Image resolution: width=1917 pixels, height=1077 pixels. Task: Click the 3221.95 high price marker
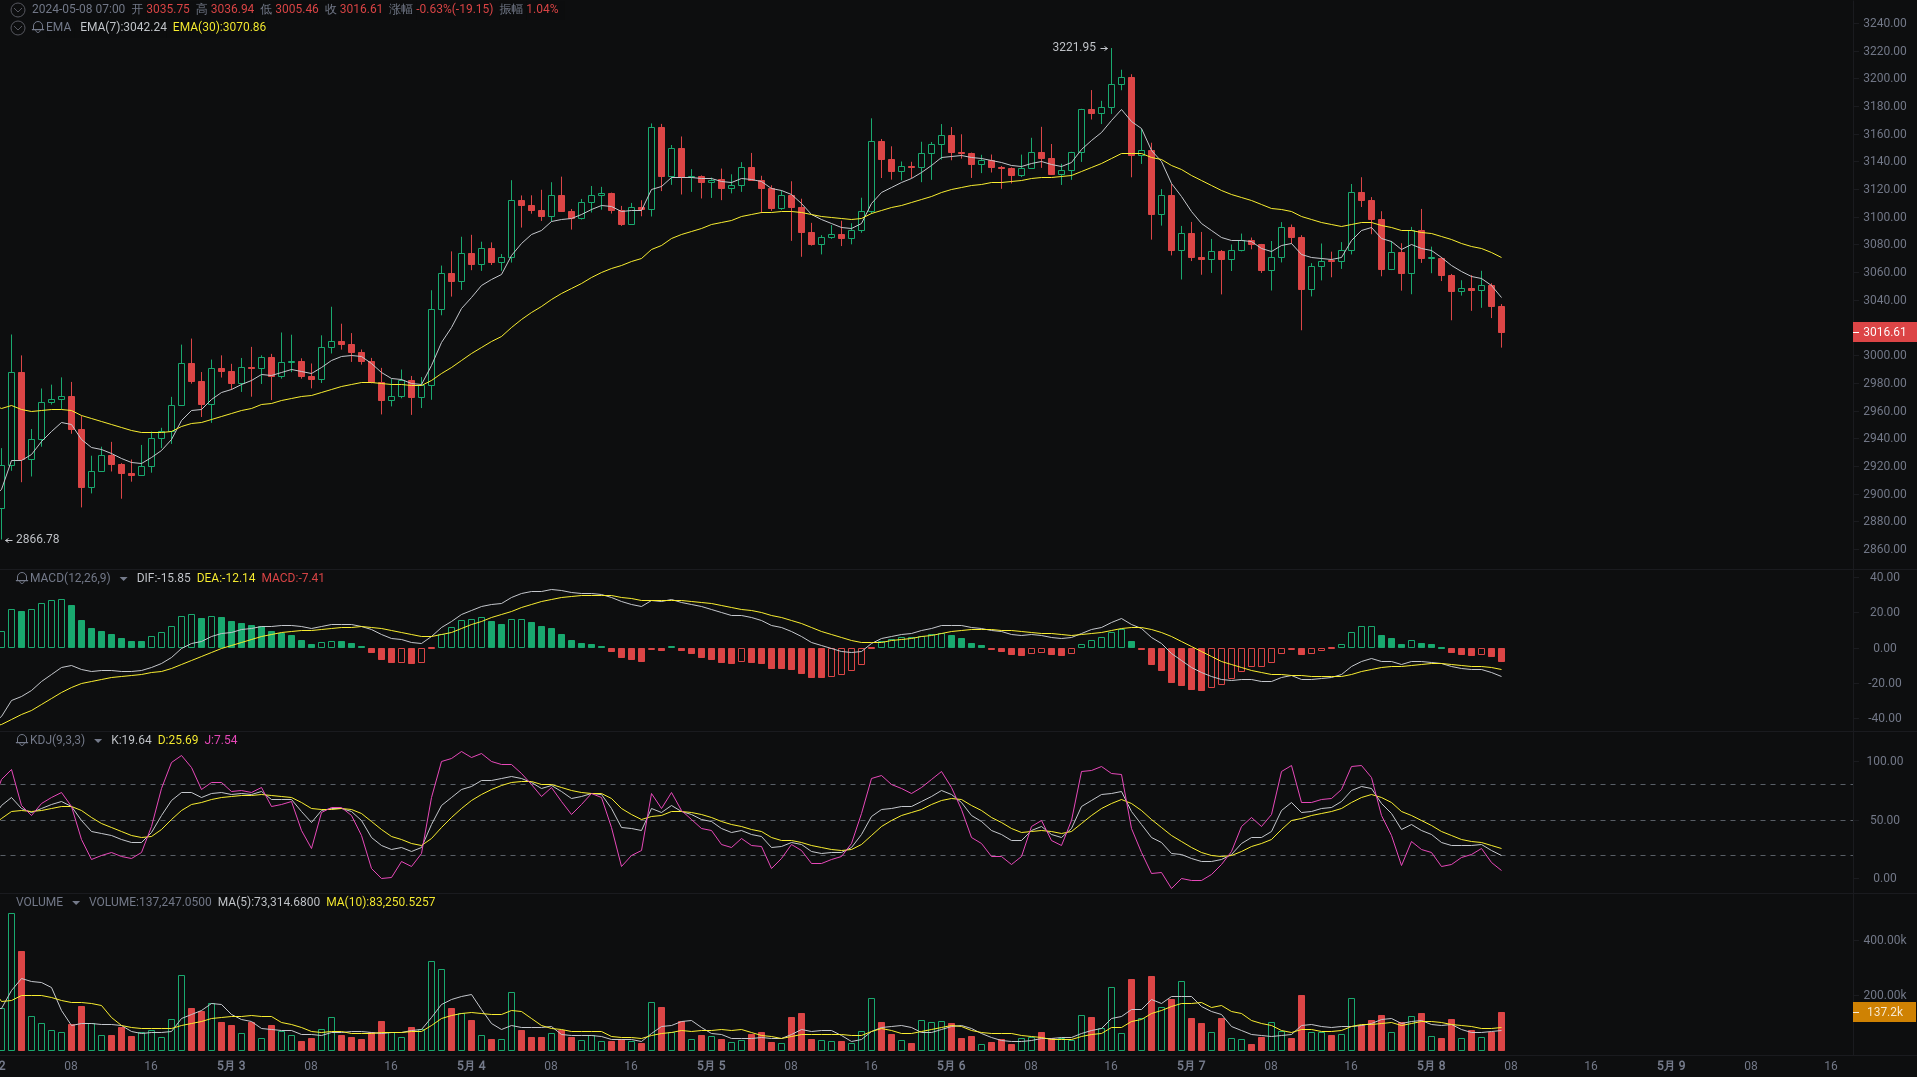click(x=1075, y=46)
